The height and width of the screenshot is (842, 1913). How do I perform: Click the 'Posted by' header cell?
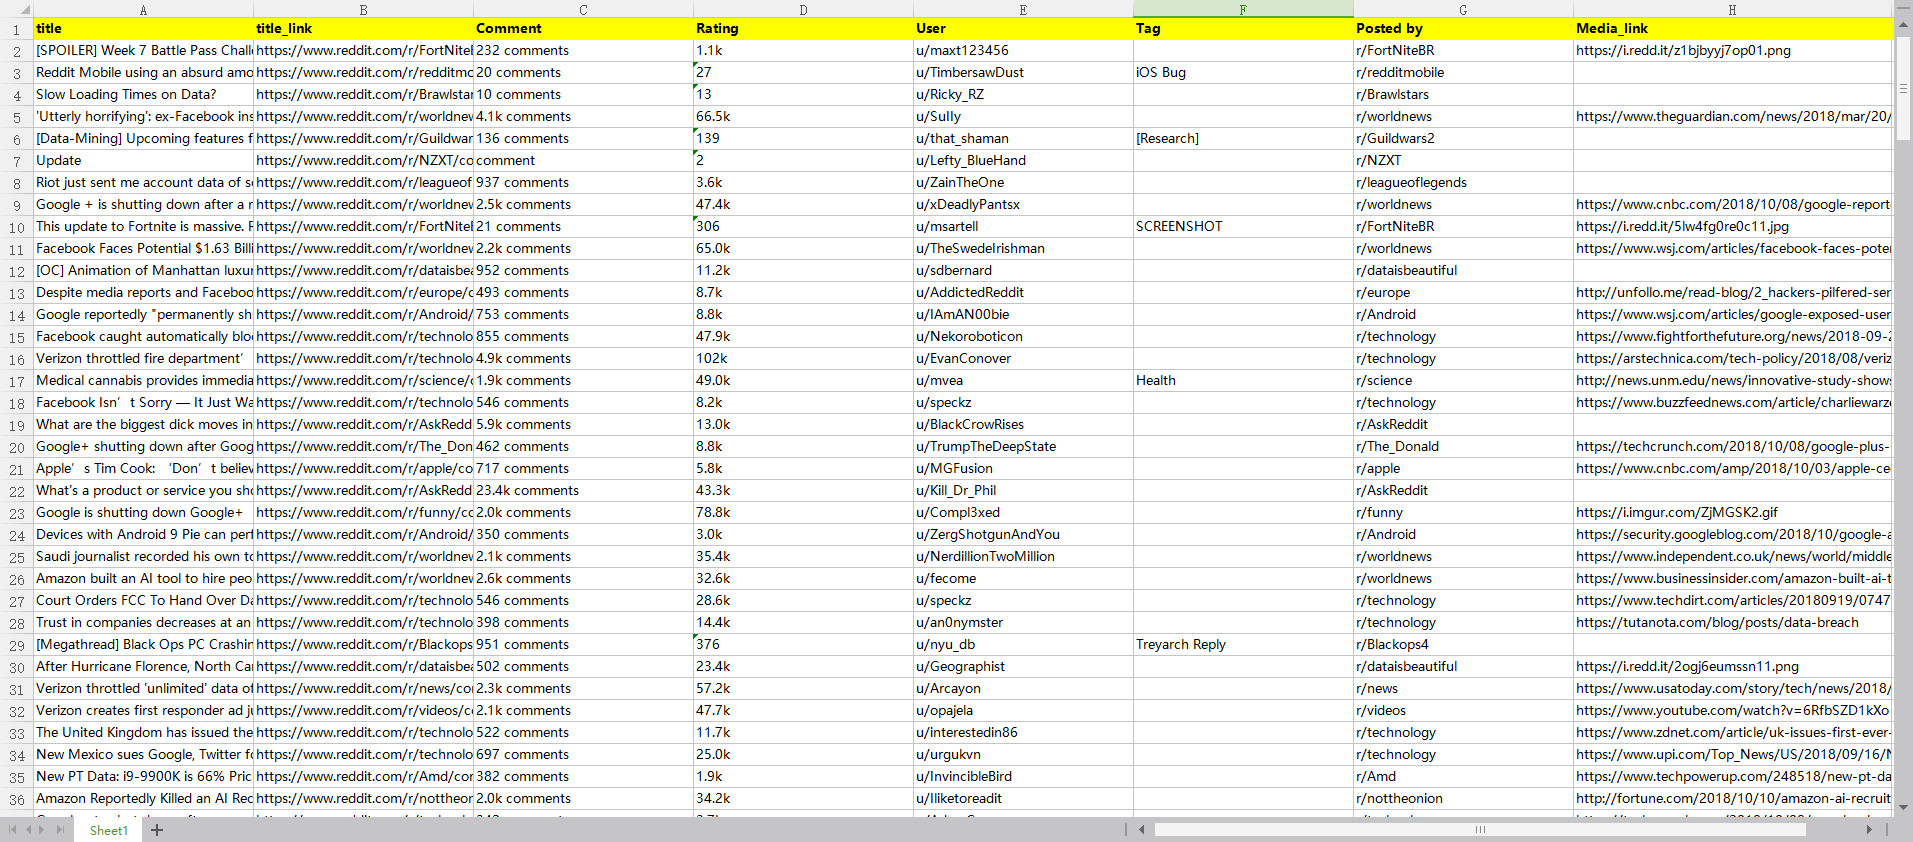[x=1463, y=28]
